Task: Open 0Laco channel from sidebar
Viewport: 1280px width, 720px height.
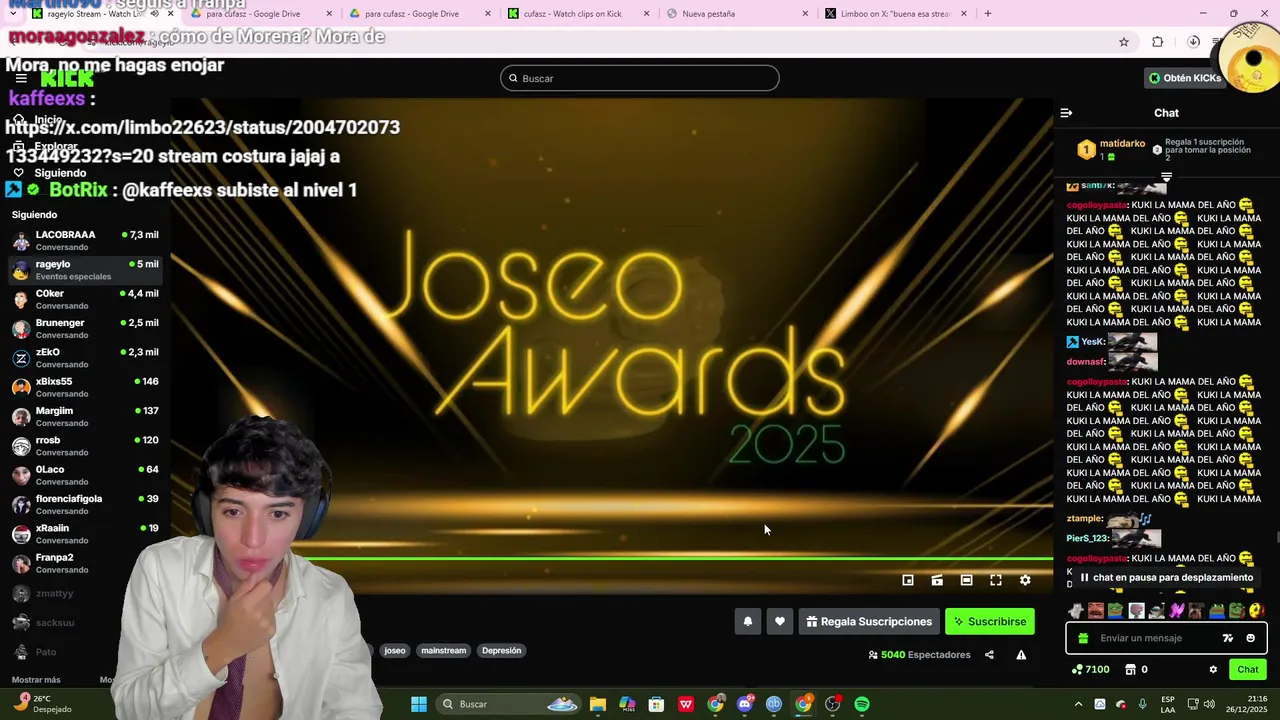Action: 85,475
